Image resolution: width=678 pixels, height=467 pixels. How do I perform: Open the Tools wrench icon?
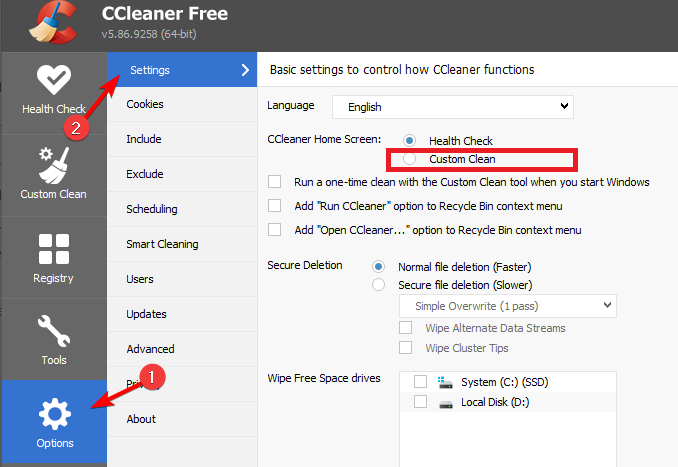[x=54, y=330]
